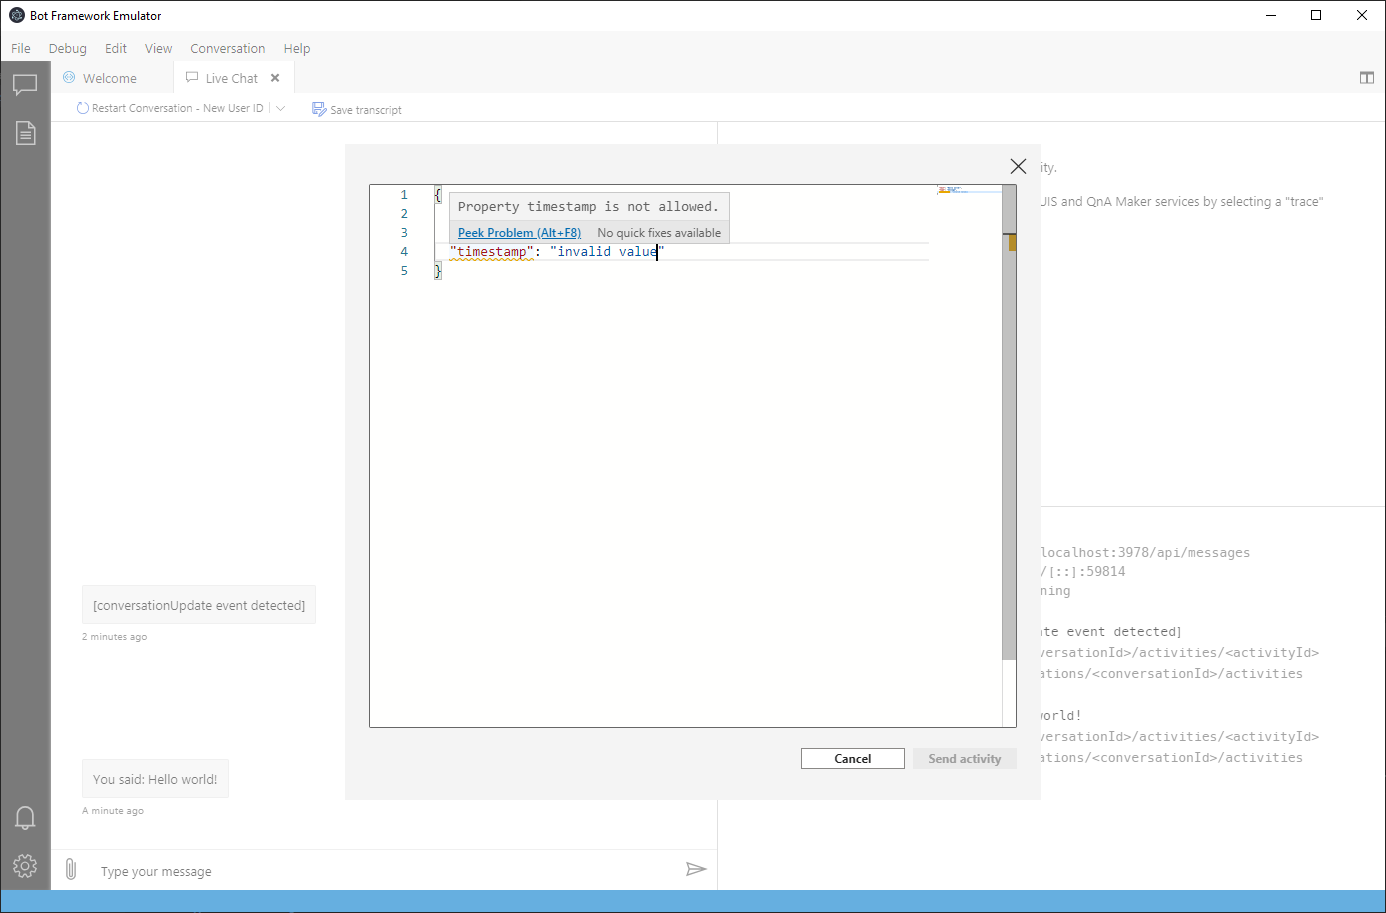Open the File menu

pyautogui.click(x=21, y=48)
